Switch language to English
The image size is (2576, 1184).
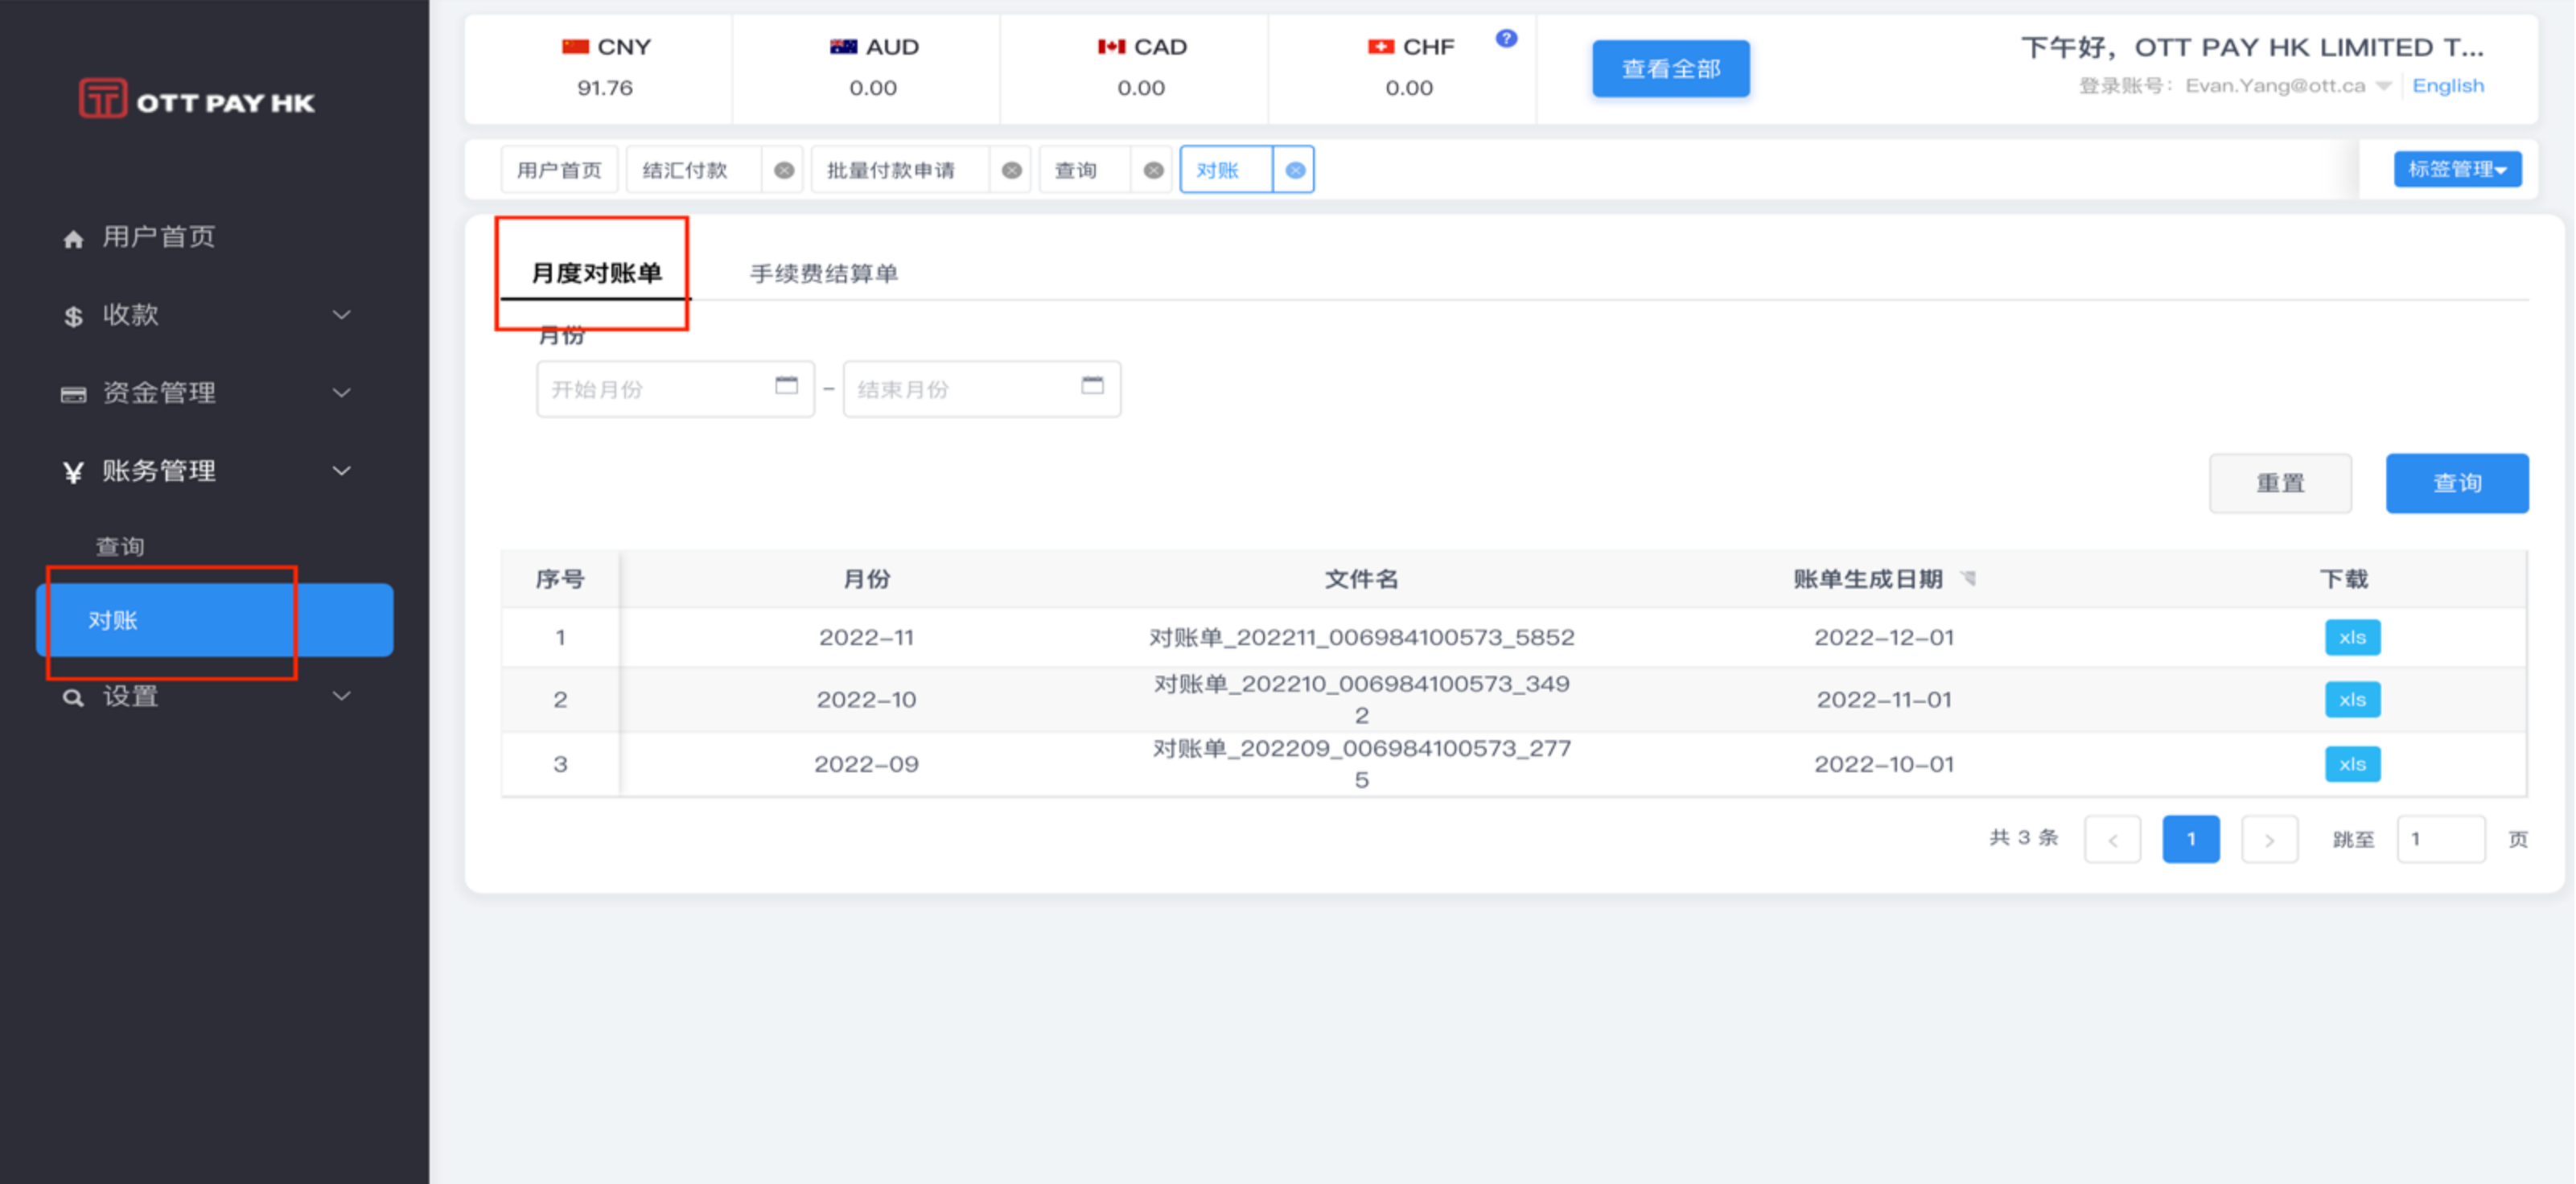click(x=2447, y=86)
